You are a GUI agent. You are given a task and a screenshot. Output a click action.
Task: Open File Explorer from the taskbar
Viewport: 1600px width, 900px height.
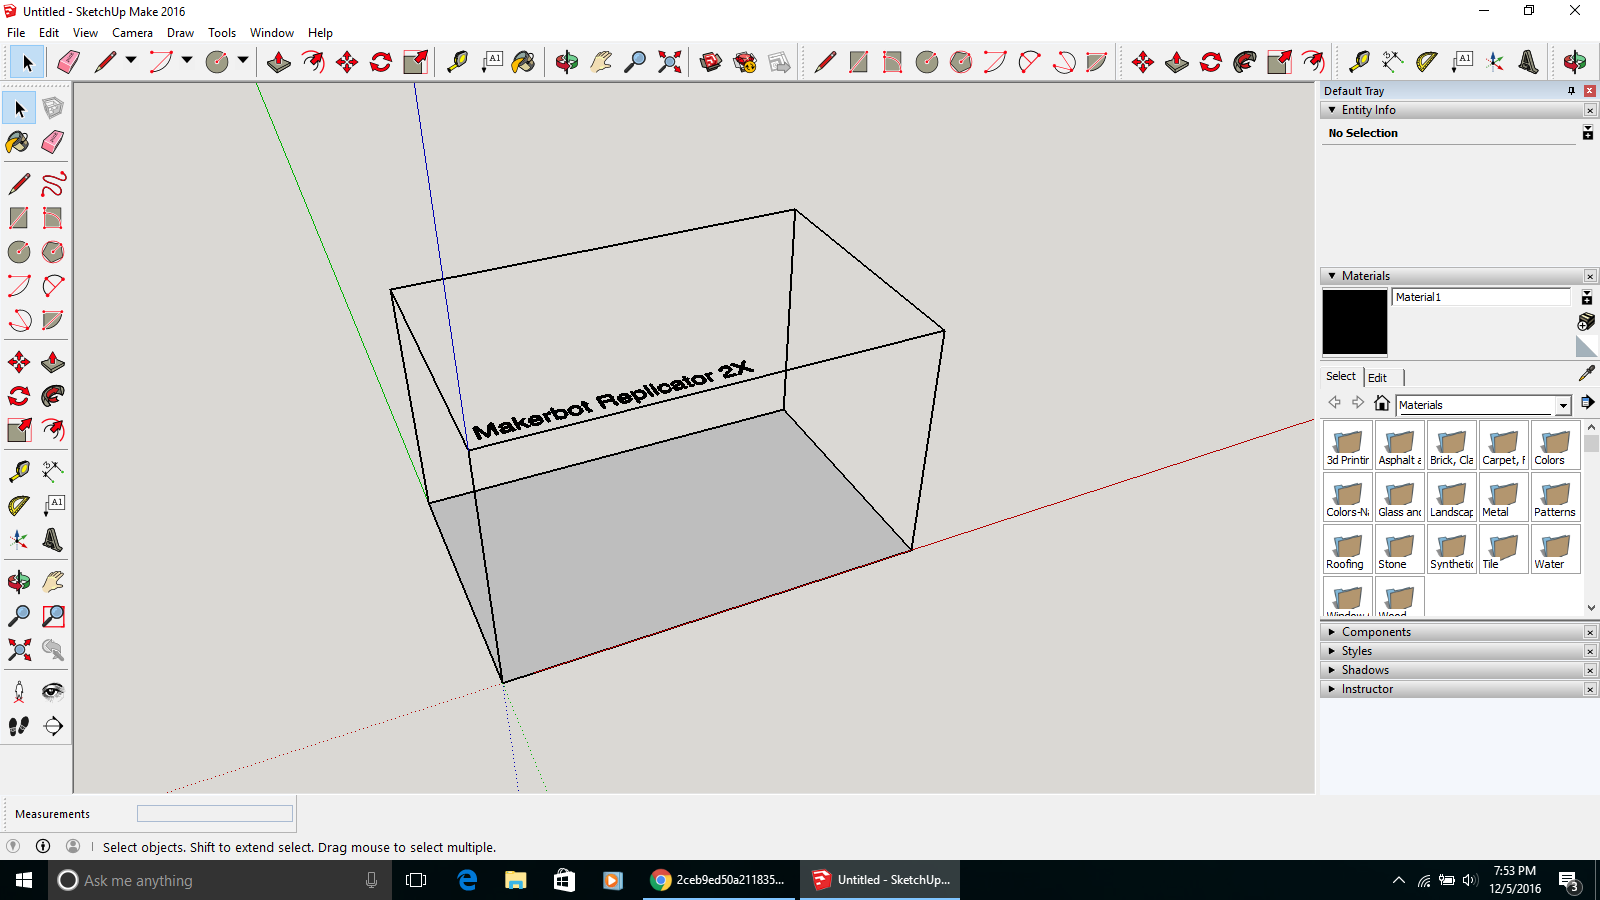515,880
